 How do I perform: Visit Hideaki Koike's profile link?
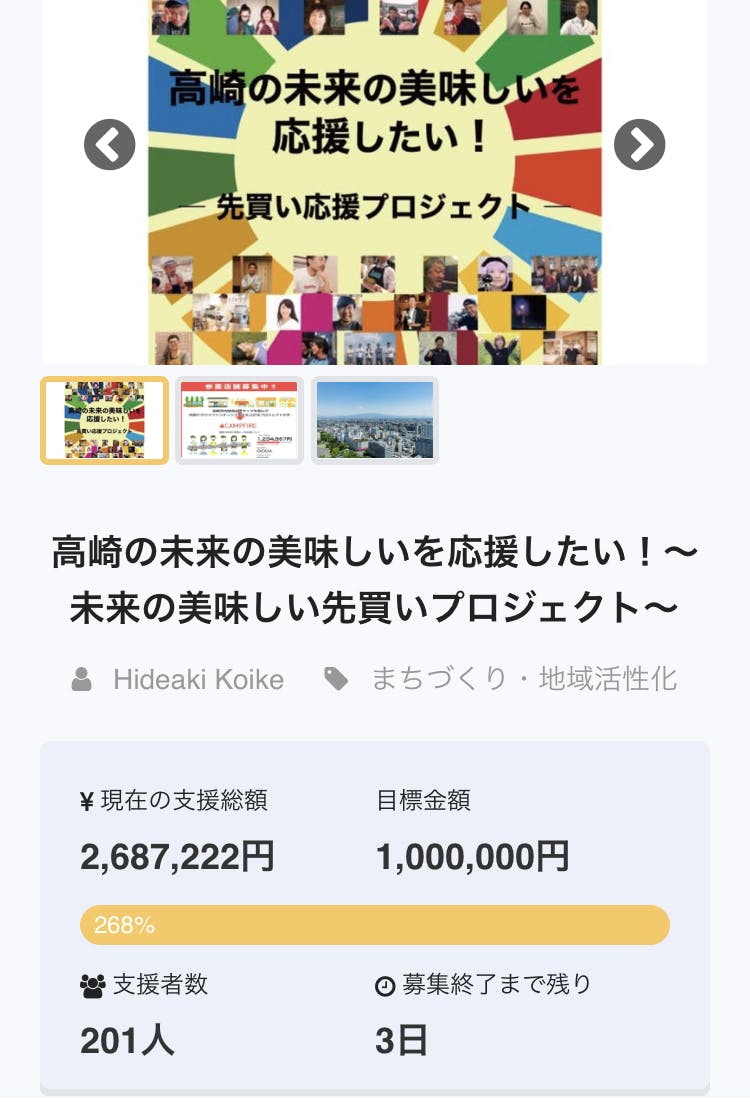coord(198,680)
